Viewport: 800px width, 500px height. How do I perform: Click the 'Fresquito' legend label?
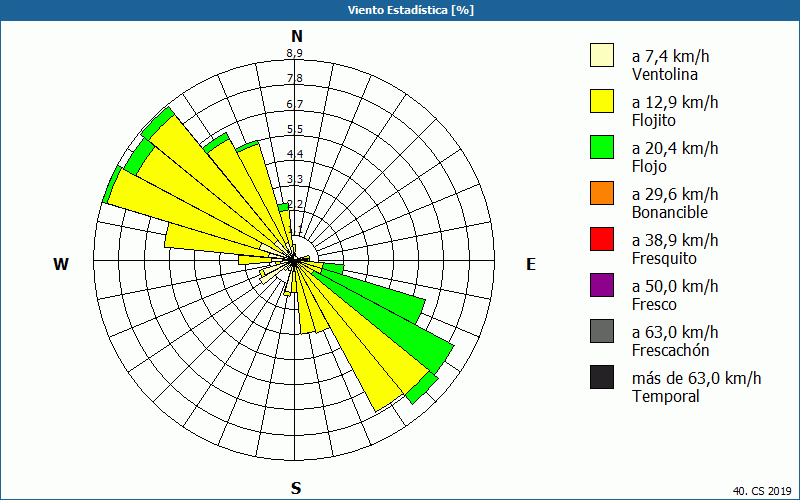click(664, 258)
